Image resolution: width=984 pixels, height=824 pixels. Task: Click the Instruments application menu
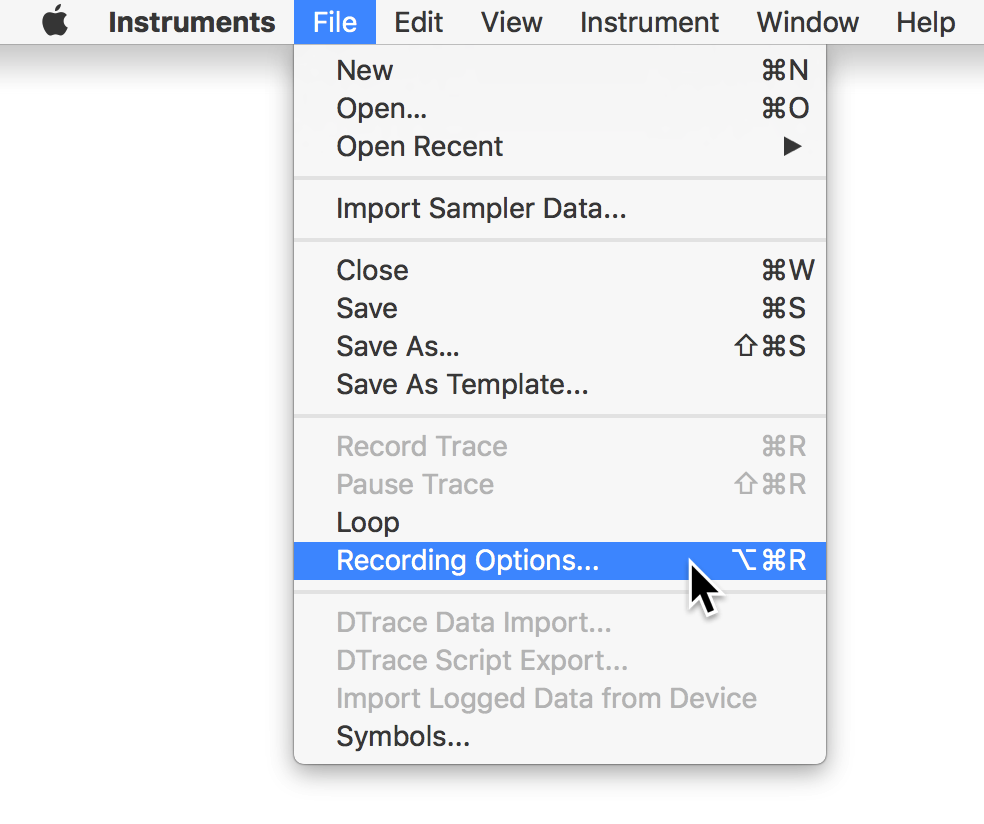192,21
